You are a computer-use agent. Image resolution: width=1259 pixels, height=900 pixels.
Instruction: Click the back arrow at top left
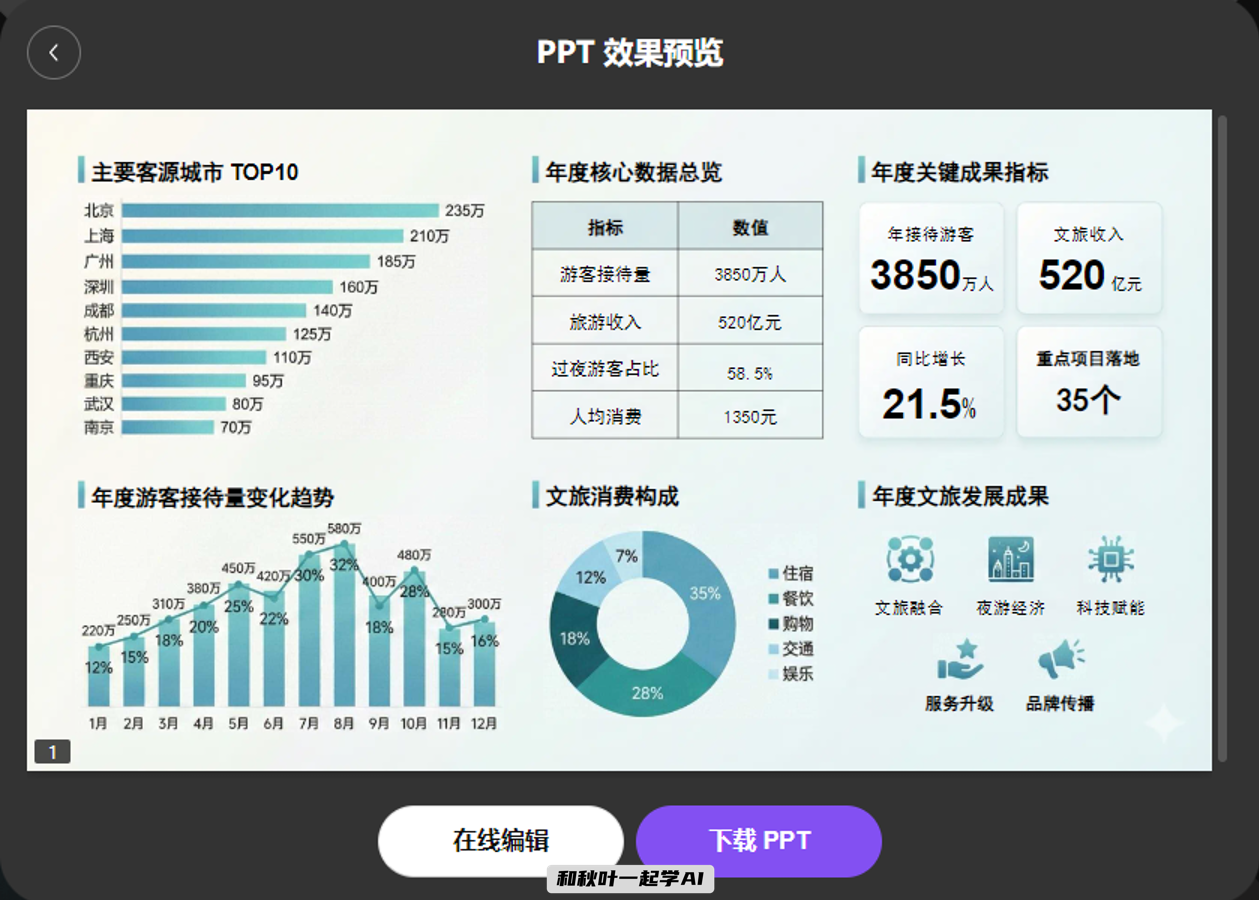tap(54, 53)
